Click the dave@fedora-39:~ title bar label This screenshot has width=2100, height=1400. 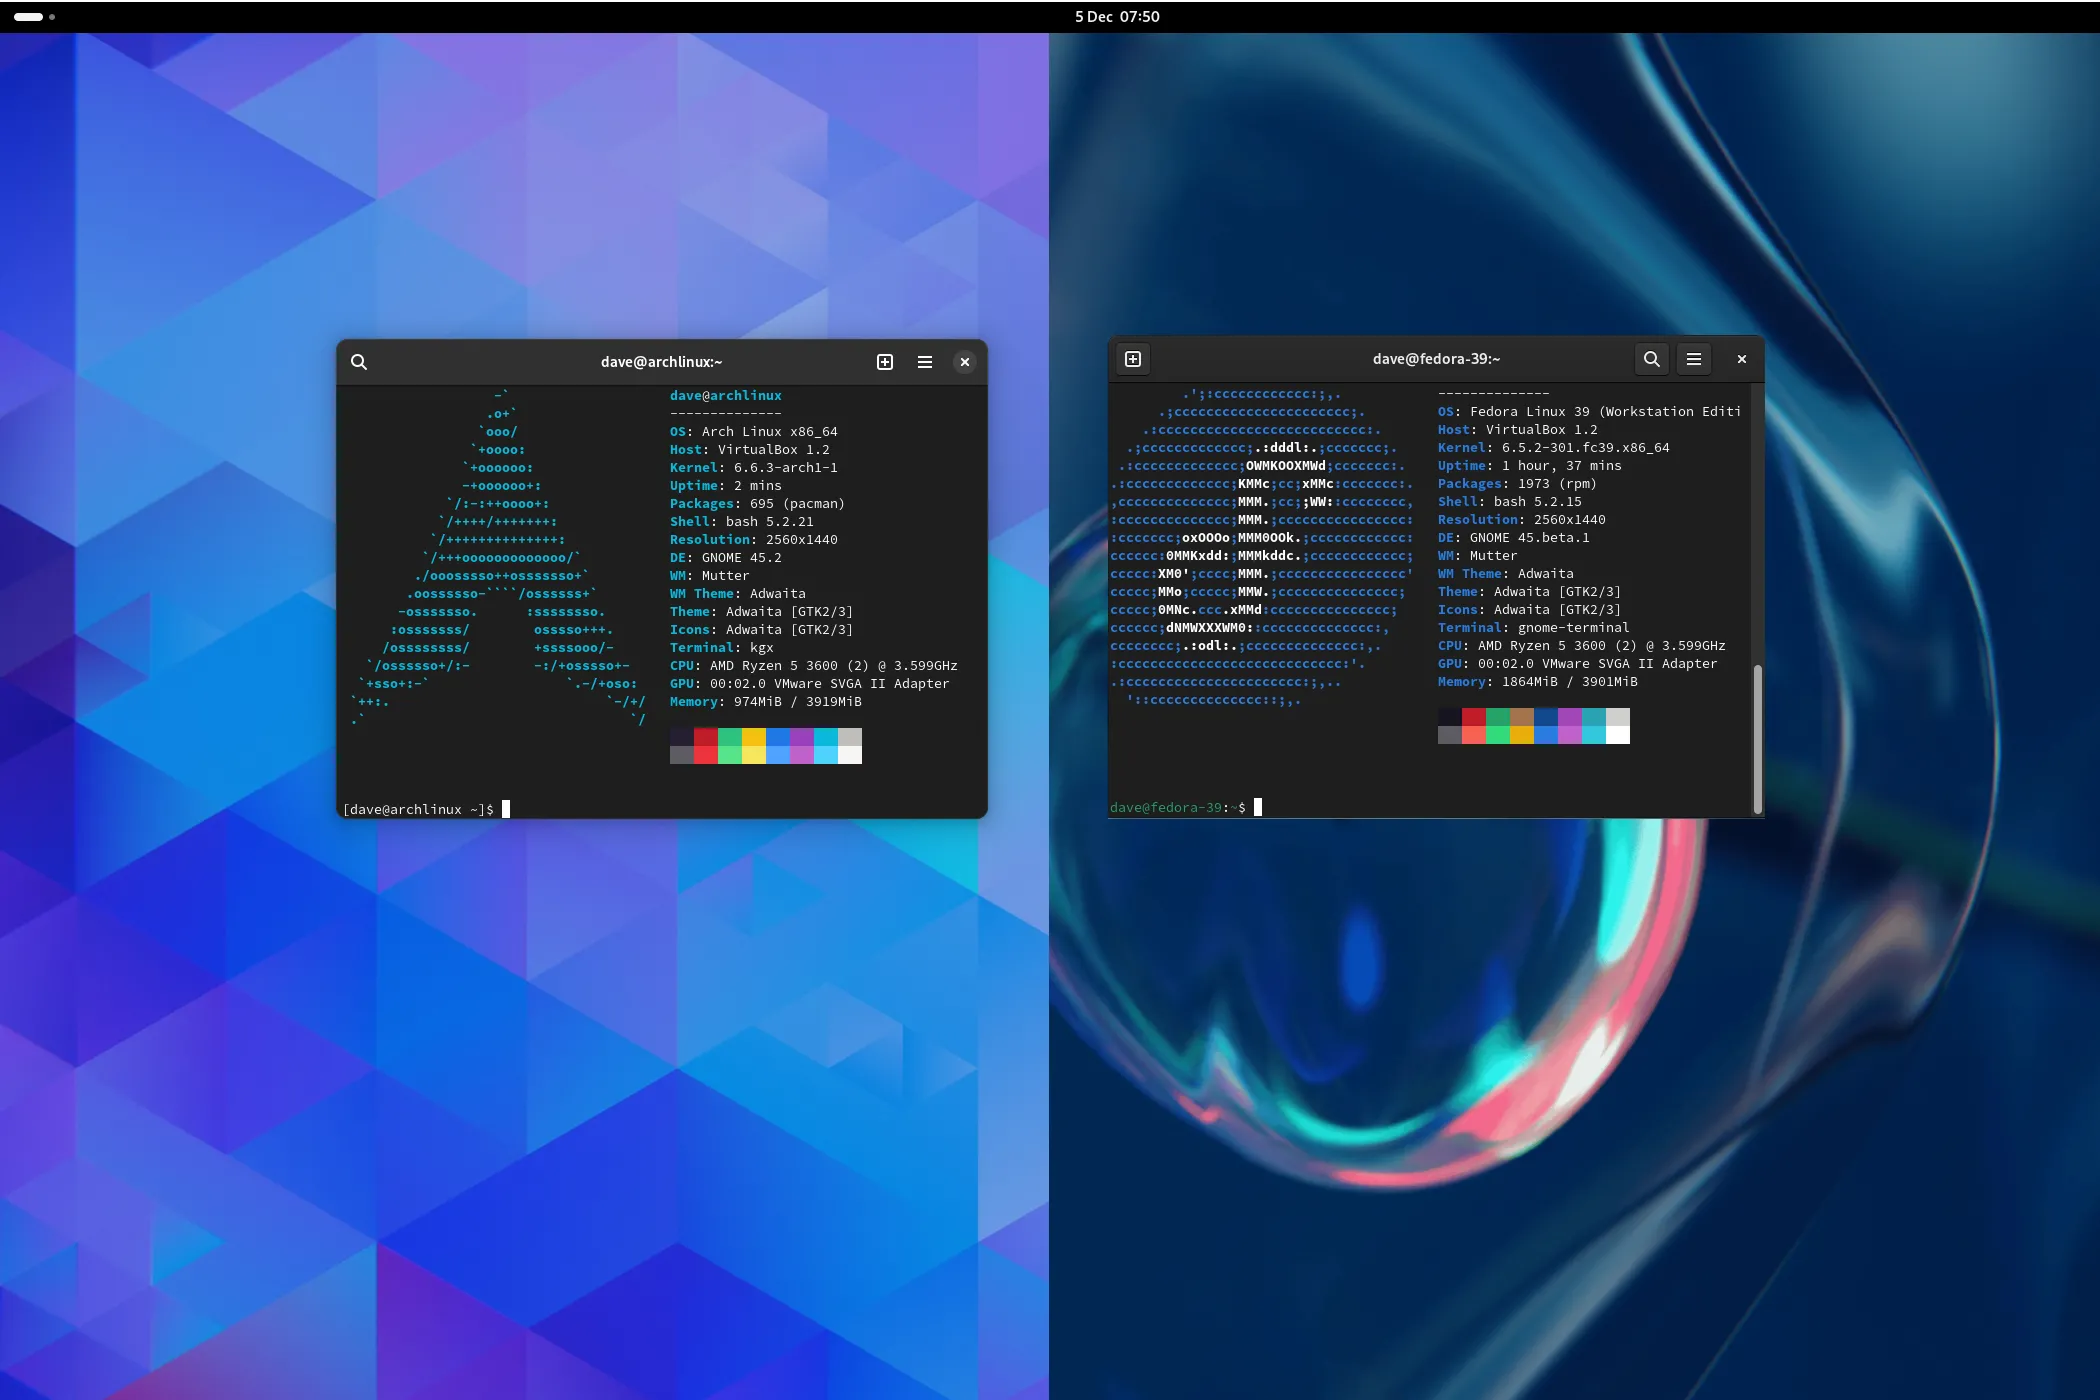coord(1436,359)
